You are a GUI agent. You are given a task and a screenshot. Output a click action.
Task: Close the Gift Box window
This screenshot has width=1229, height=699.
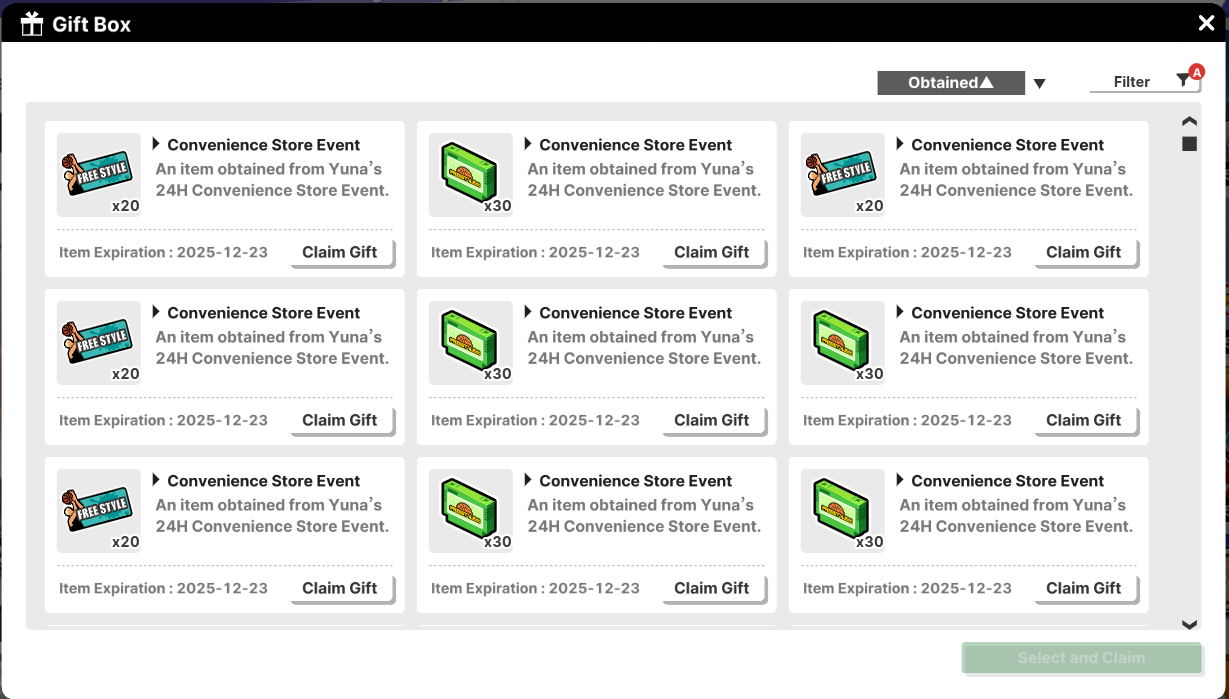tap(1206, 24)
